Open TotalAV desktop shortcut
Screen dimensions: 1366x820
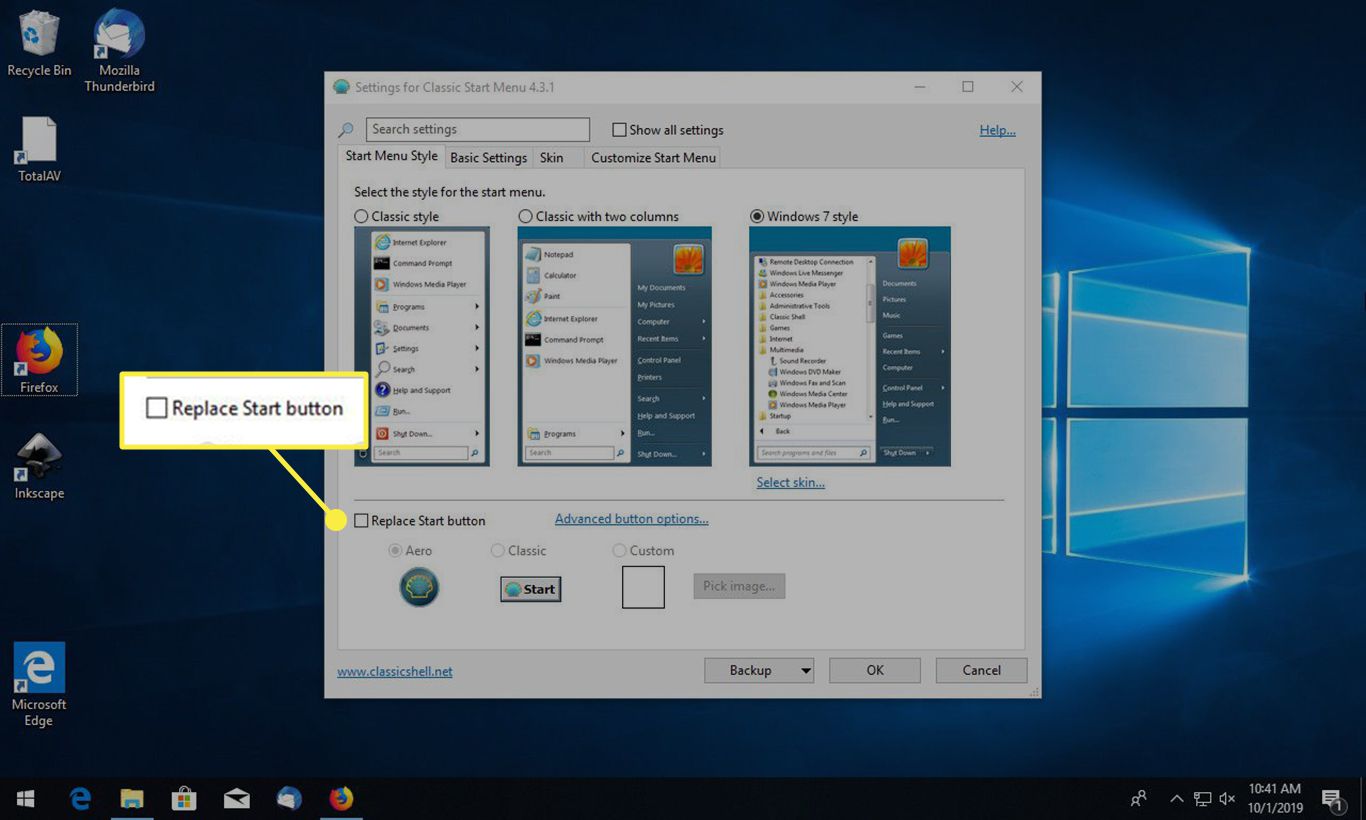click(39, 149)
